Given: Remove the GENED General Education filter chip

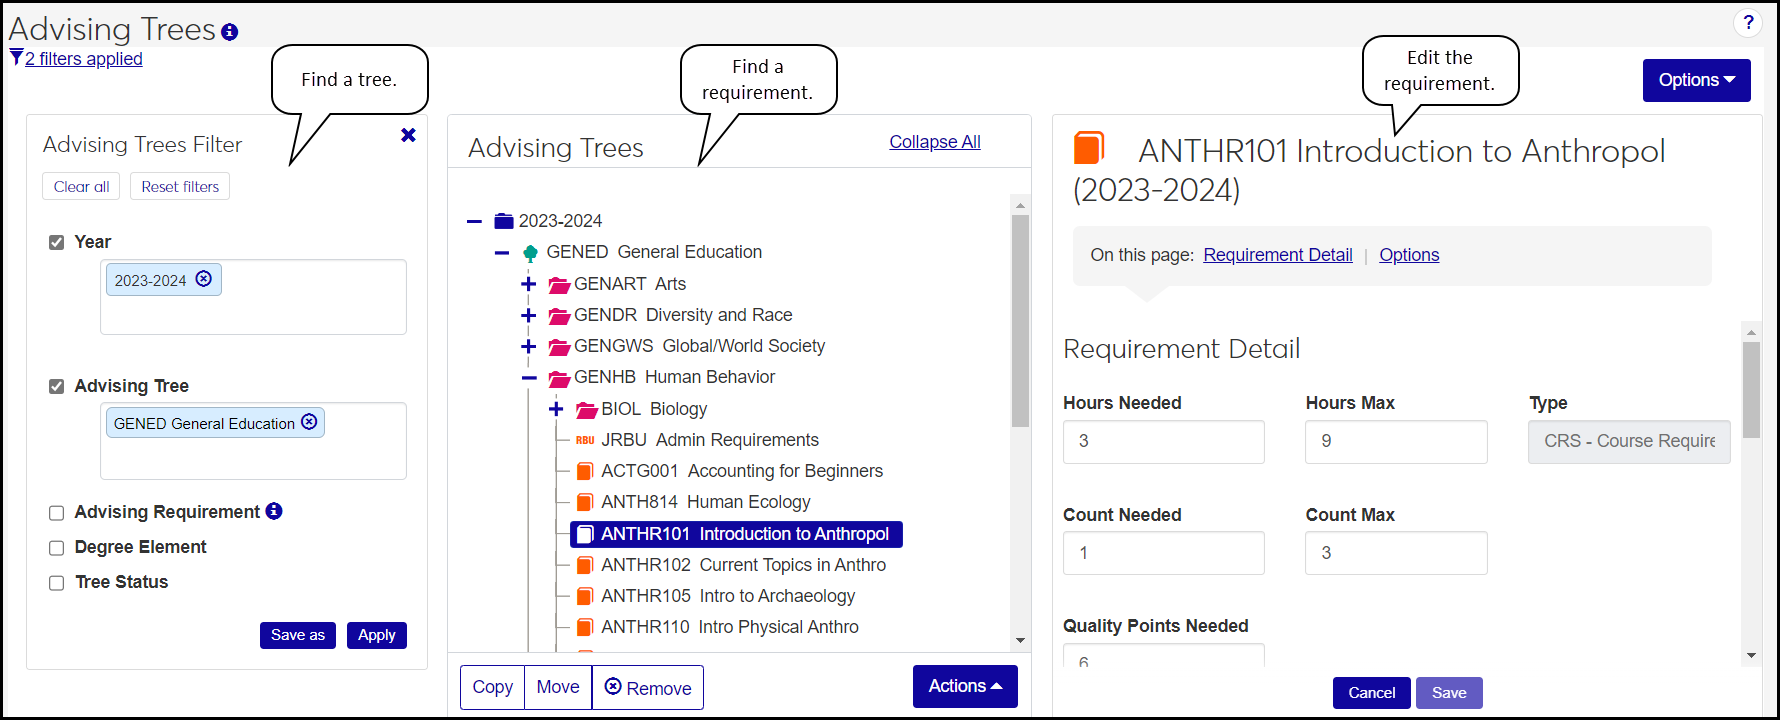Looking at the screenshot, I should click(310, 422).
